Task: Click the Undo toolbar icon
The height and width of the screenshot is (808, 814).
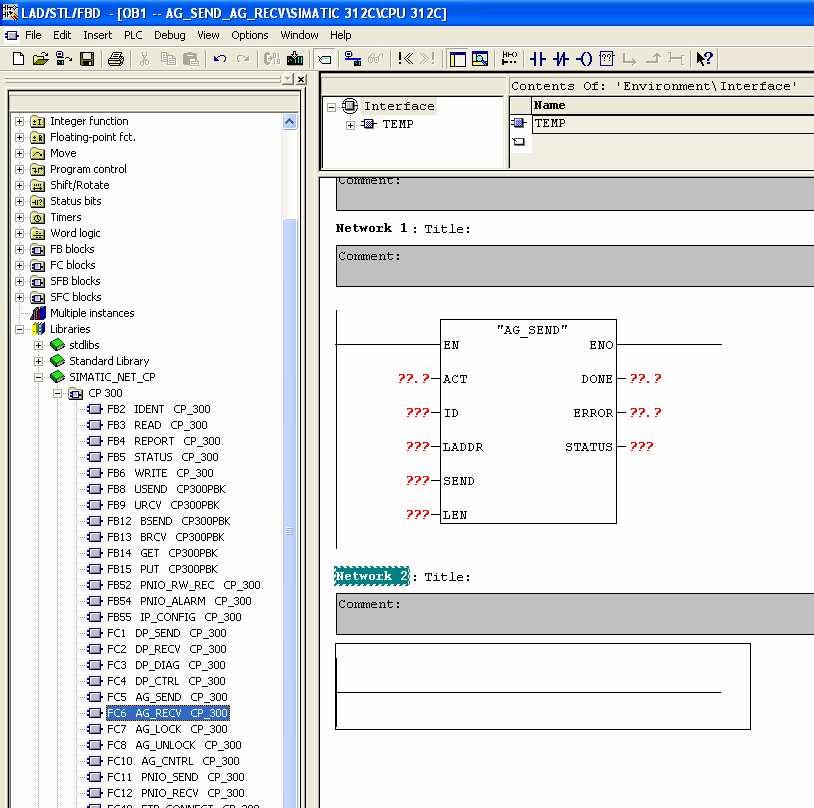Action: tap(220, 59)
